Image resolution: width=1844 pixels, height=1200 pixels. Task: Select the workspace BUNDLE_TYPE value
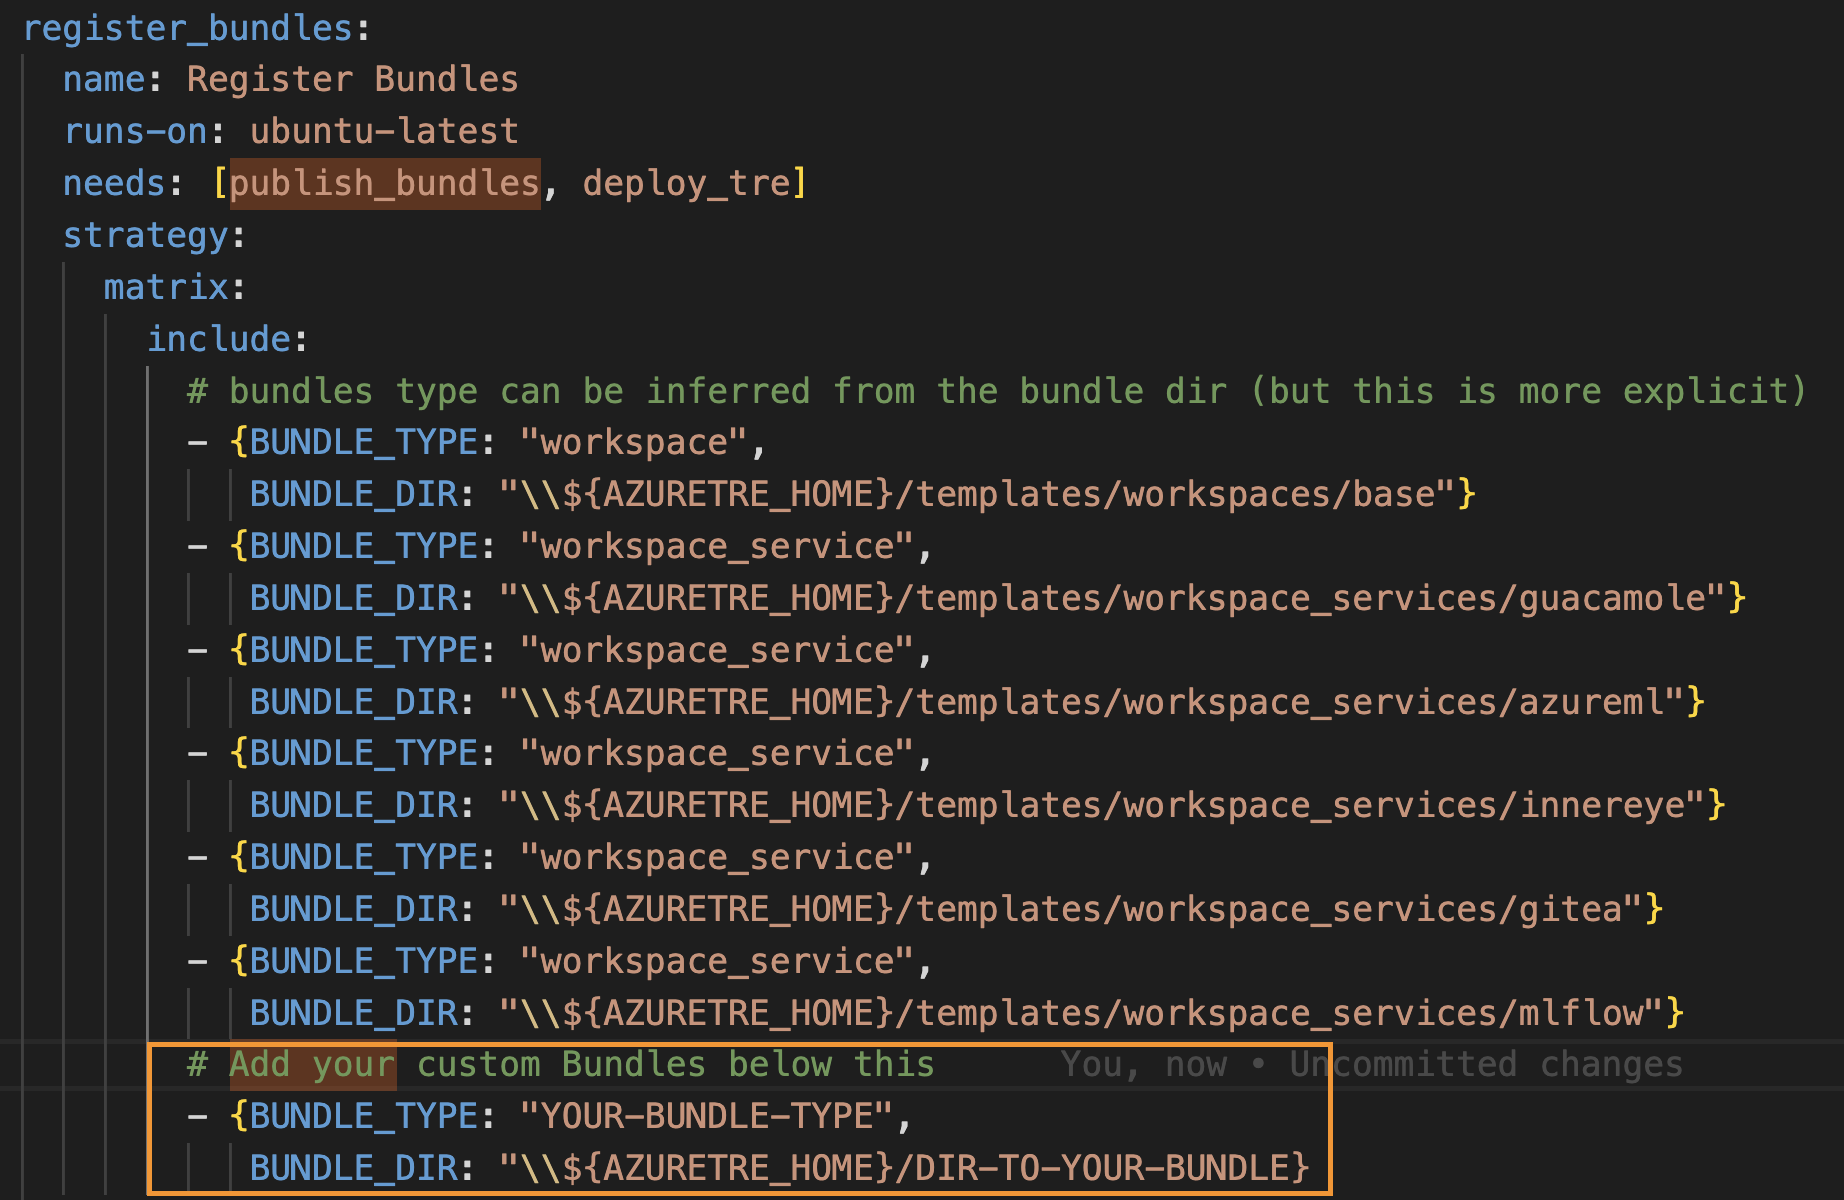(635, 441)
